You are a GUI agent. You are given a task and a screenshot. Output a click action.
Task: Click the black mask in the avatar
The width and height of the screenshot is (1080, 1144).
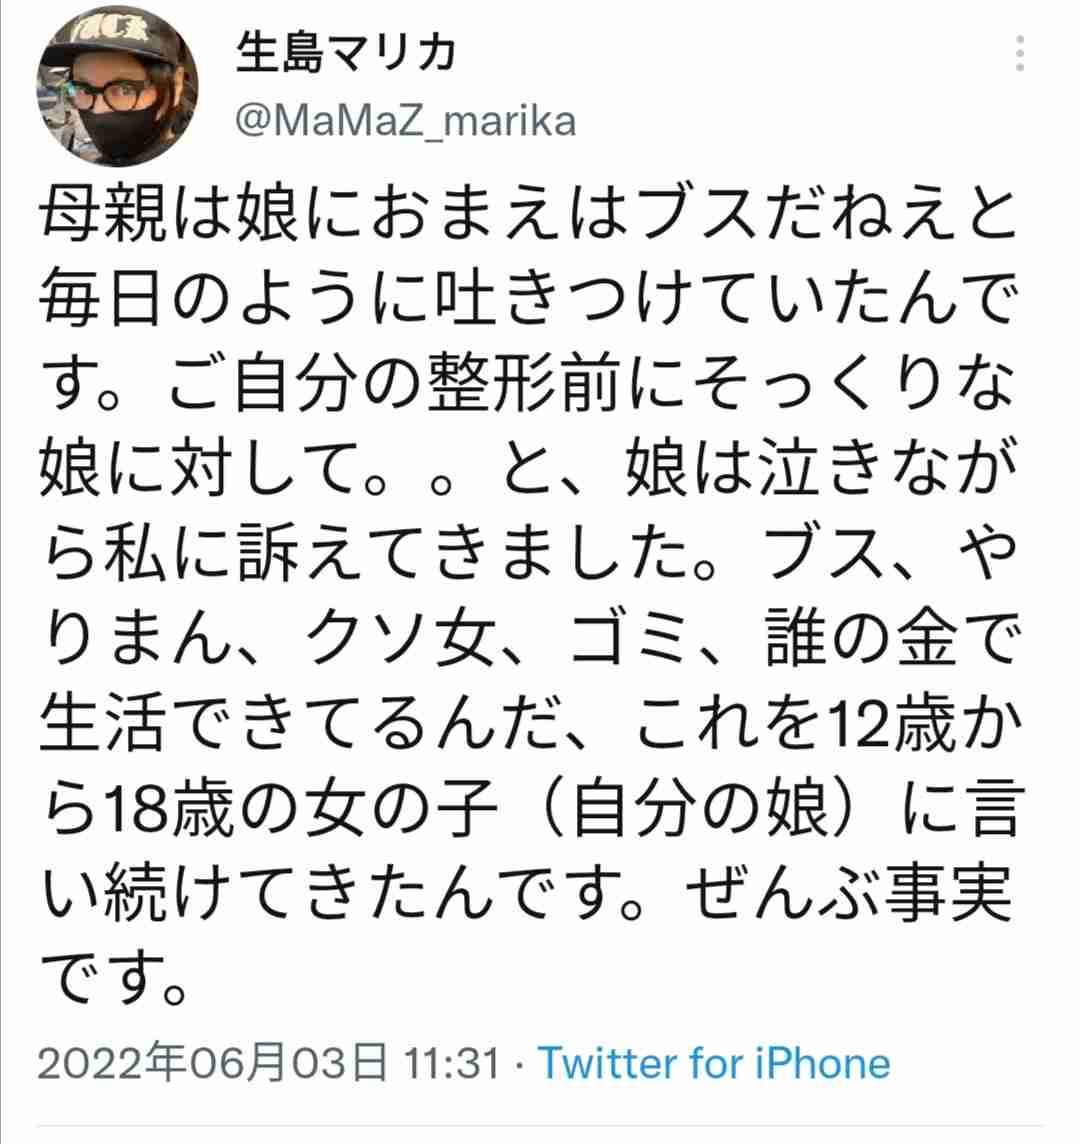[x=113, y=131]
